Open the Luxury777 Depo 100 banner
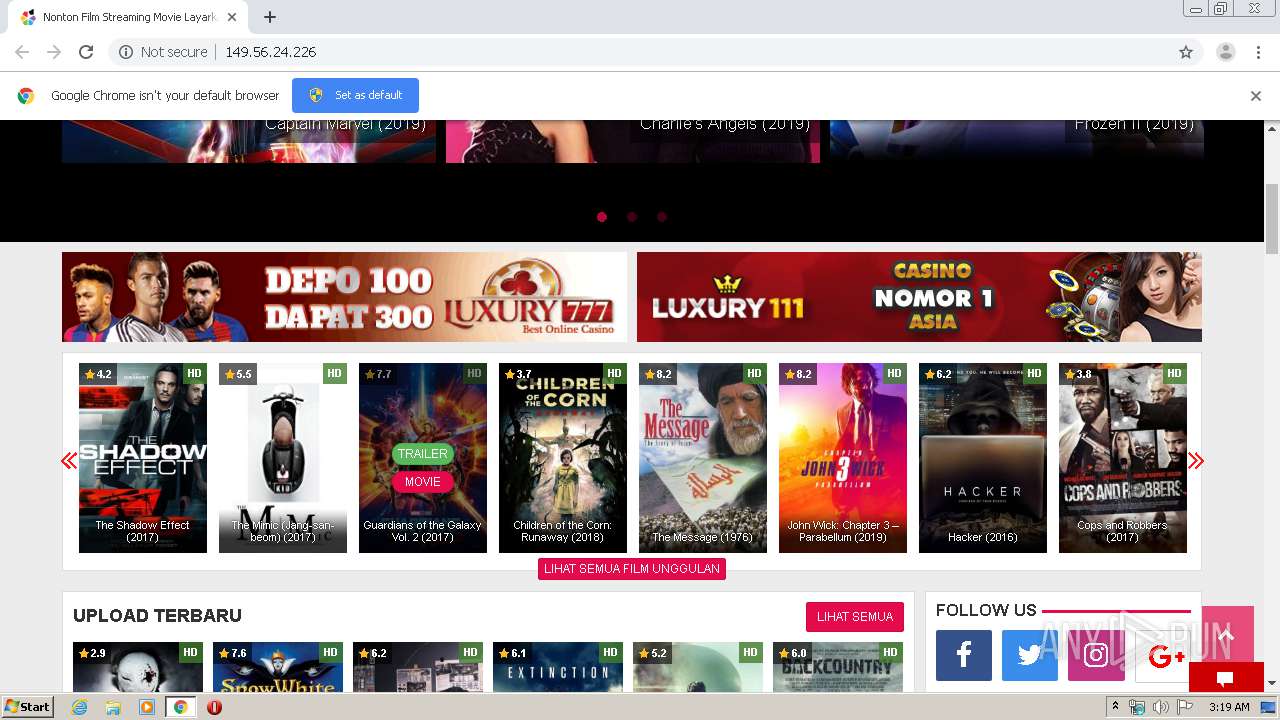 344,297
